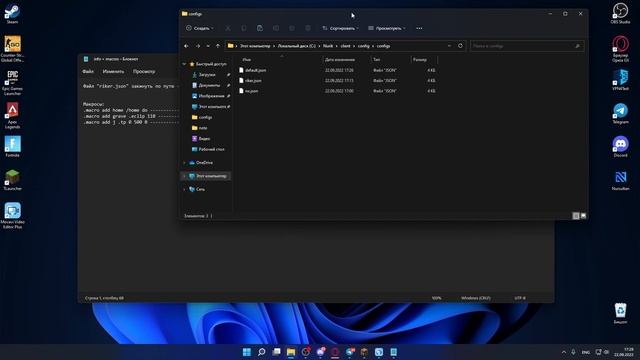Open the Просмотр menu in Notepad
The width and height of the screenshot is (640, 360).
click(x=144, y=71)
